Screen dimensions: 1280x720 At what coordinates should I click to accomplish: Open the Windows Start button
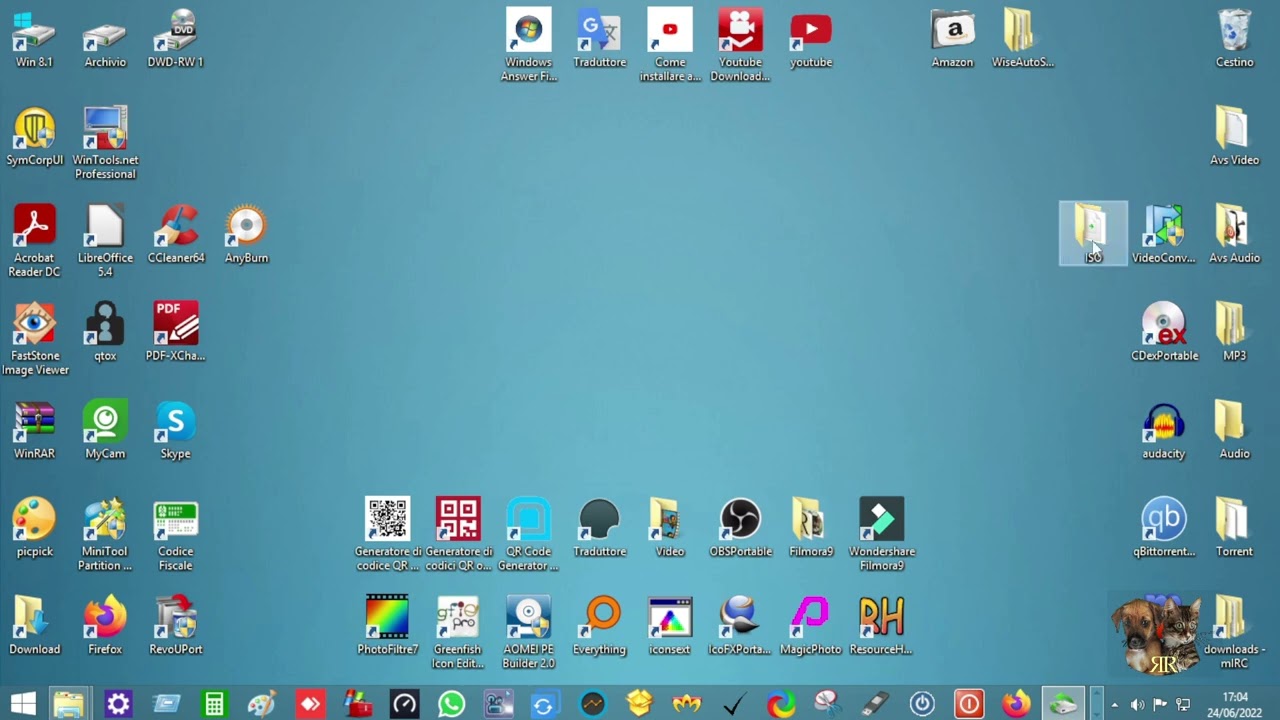[x=22, y=705]
